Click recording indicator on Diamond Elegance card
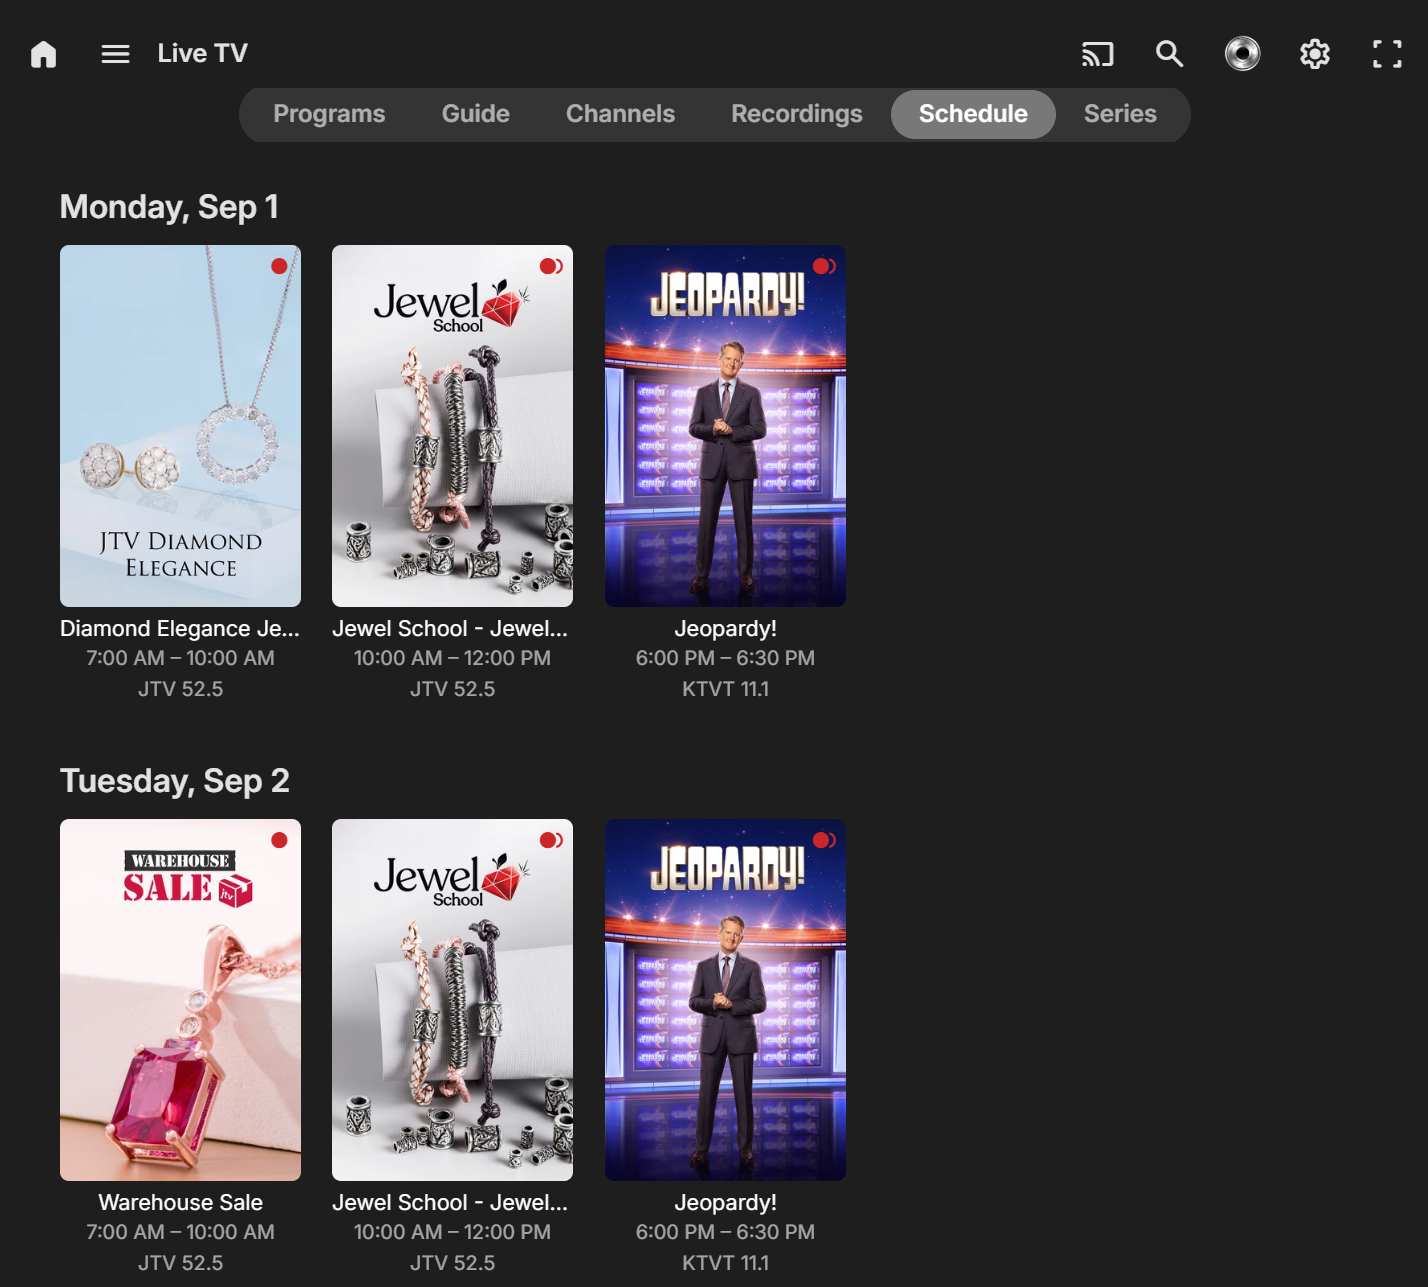1428x1287 pixels. (x=279, y=266)
